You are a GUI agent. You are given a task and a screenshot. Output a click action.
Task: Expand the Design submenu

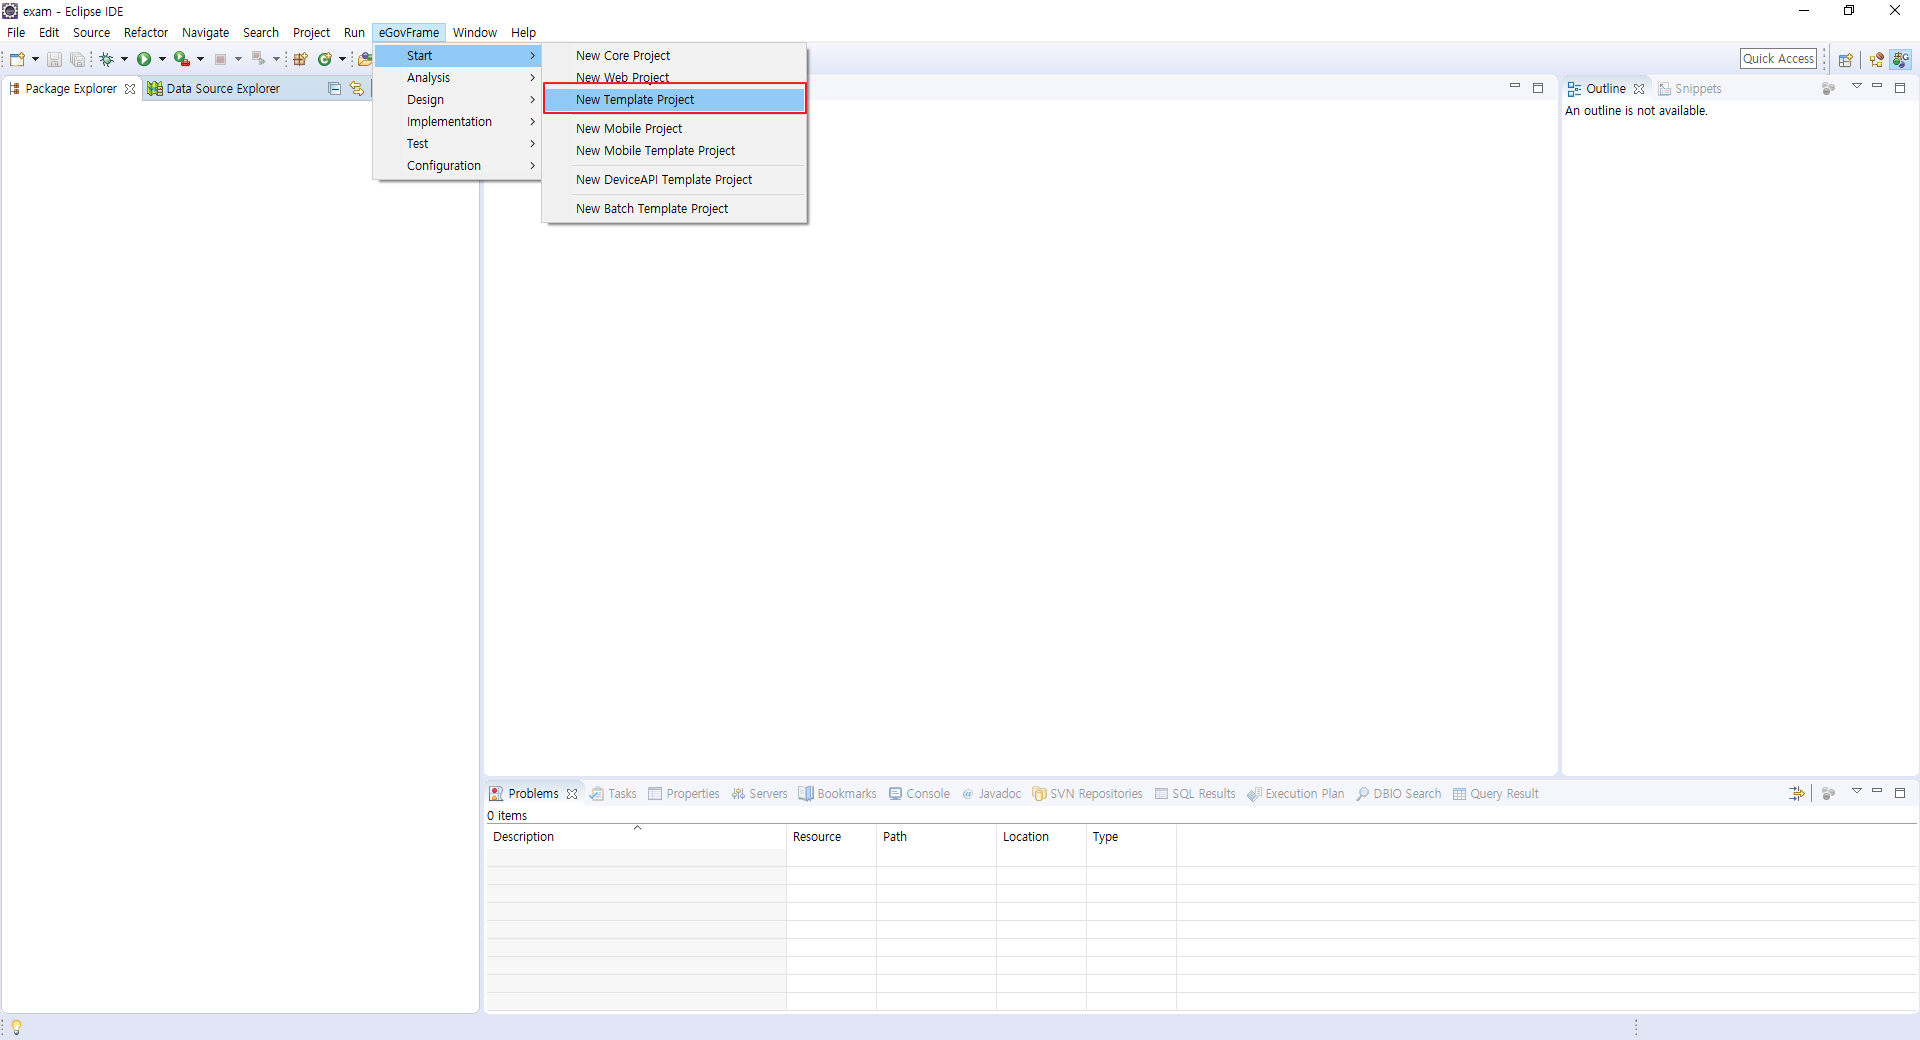pos(458,100)
